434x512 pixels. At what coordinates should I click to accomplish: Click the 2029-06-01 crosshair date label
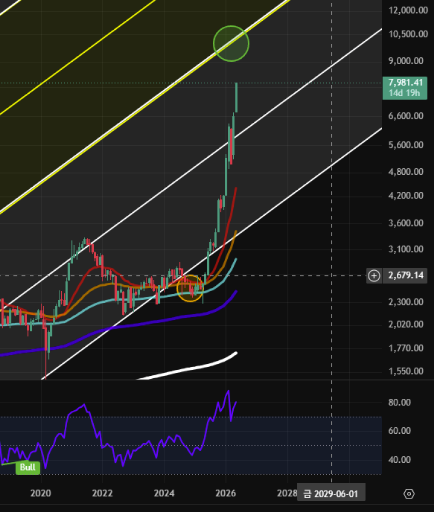[331, 494]
